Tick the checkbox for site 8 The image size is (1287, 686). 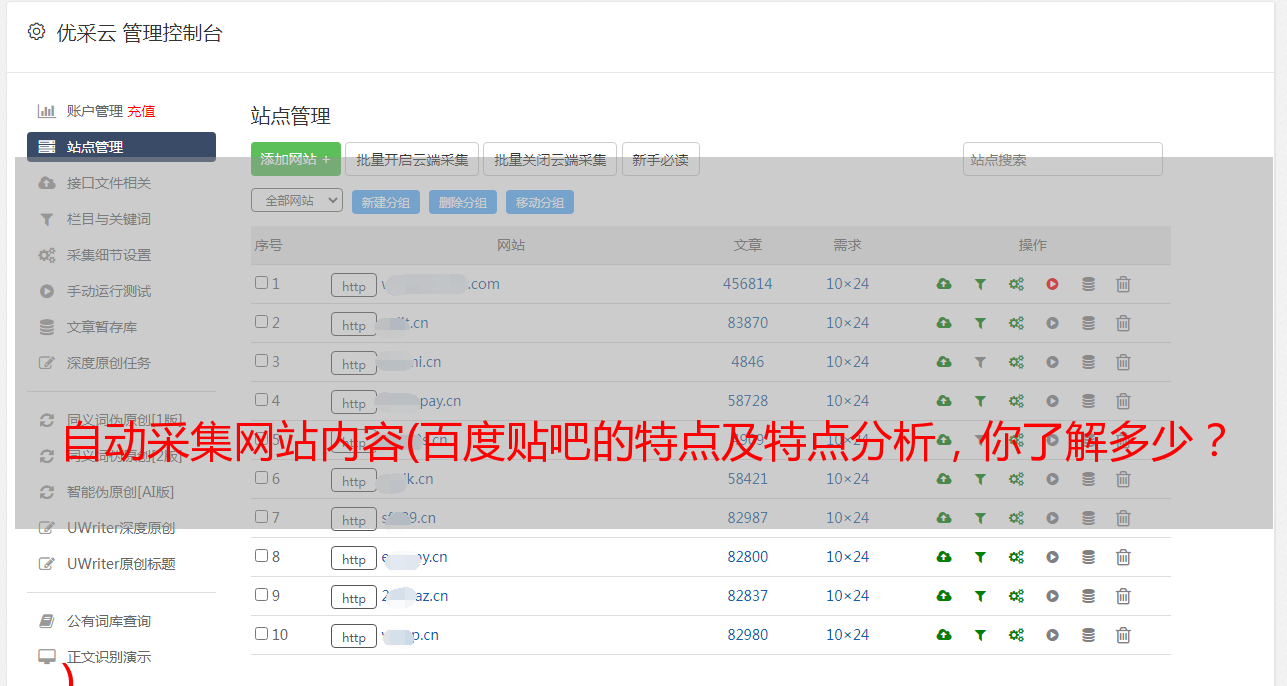(261, 556)
